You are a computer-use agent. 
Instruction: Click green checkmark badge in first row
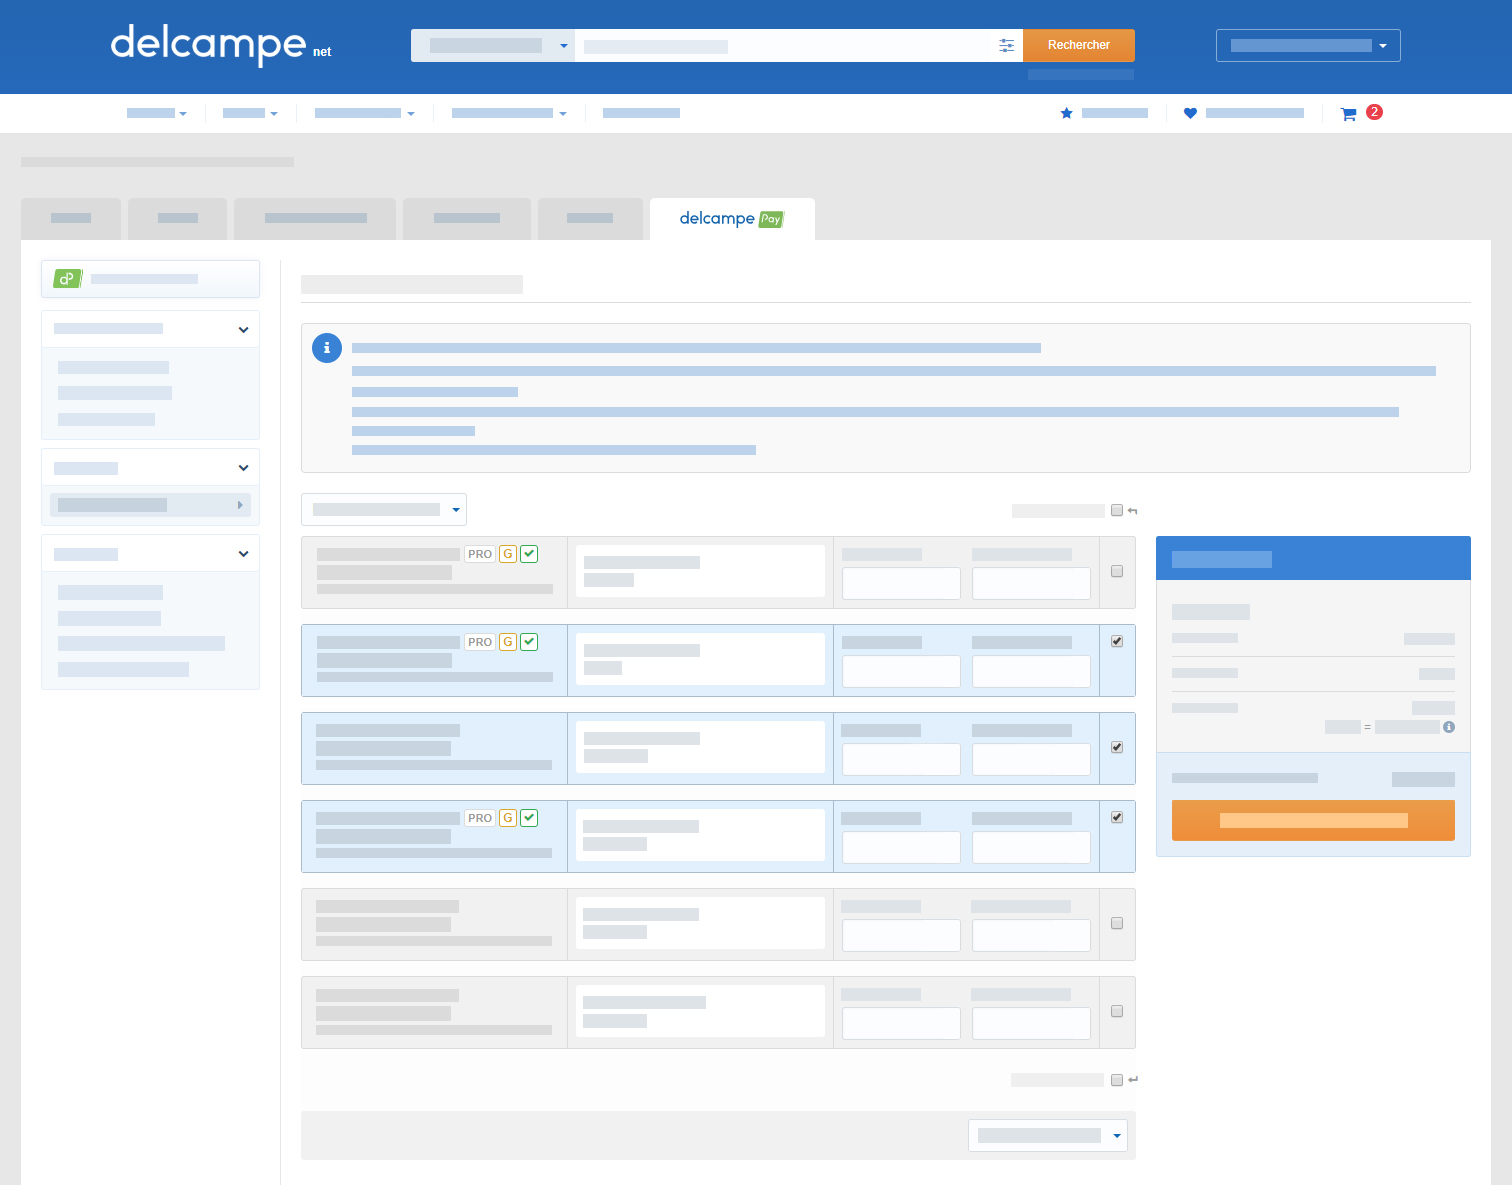(x=529, y=554)
